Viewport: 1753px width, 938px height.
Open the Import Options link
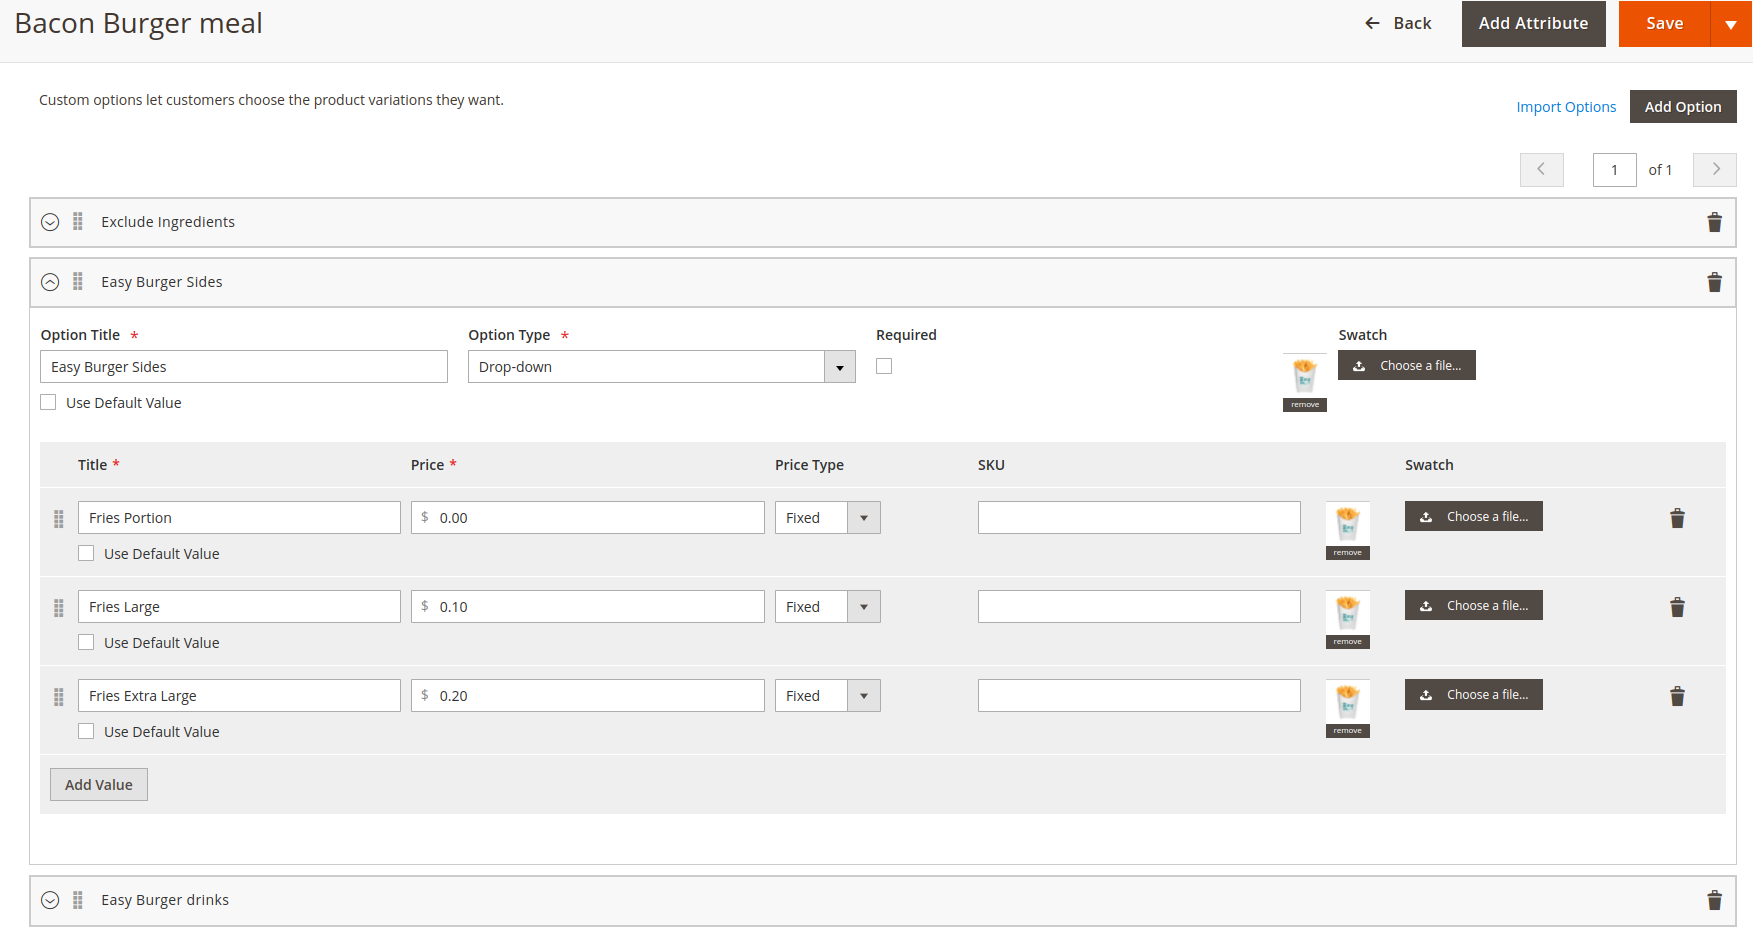(x=1565, y=107)
